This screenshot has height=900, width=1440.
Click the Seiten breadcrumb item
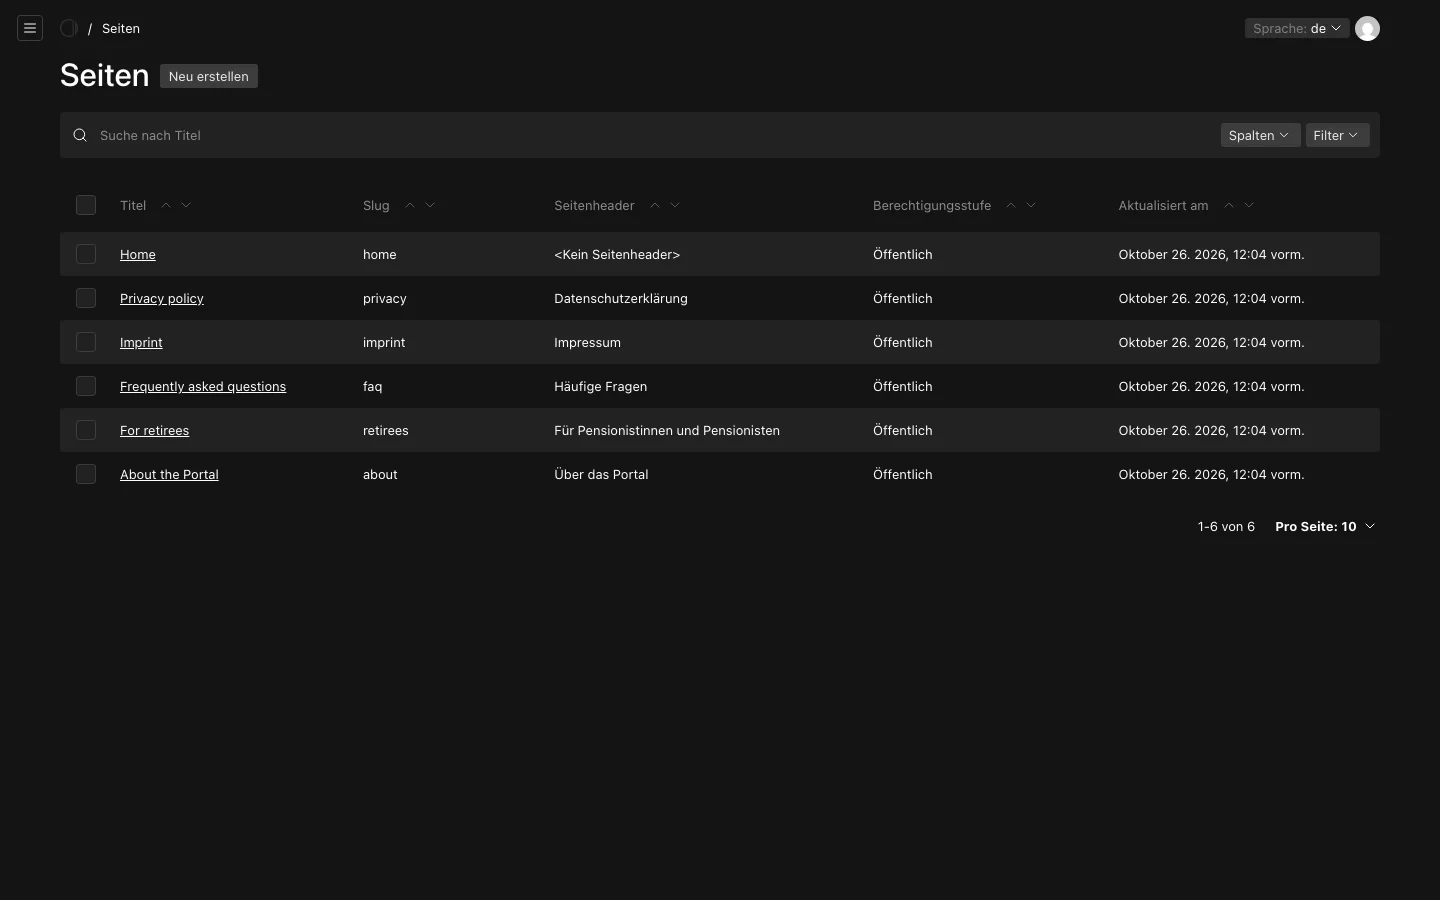(x=121, y=28)
